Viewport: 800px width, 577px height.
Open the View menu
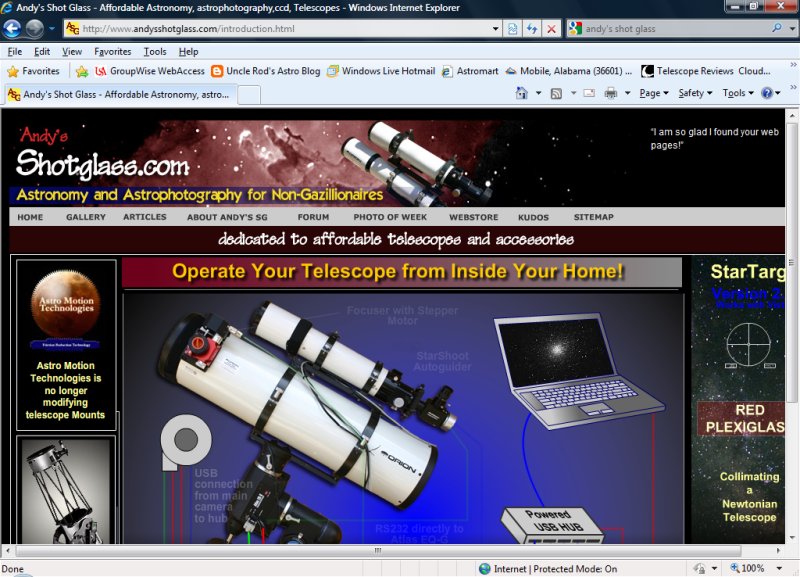[72, 52]
